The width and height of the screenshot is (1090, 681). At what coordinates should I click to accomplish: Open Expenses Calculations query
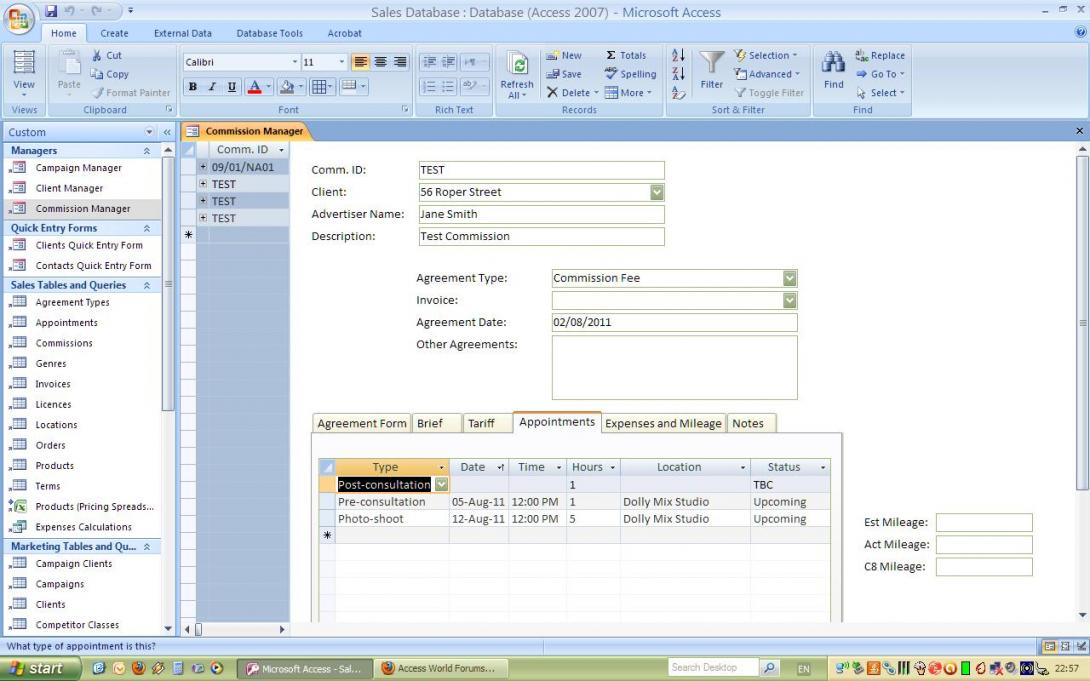[83, 527]
